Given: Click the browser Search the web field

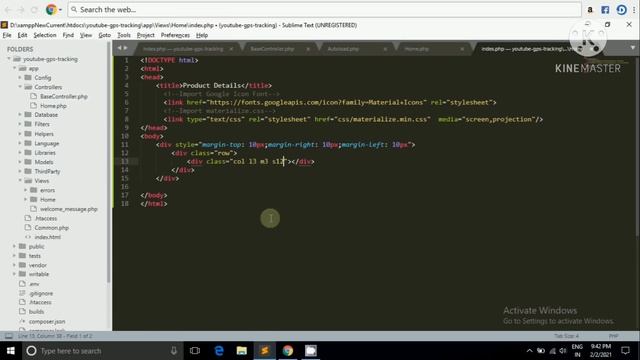Looking at the screenshot, I should [x=324, y=9].
